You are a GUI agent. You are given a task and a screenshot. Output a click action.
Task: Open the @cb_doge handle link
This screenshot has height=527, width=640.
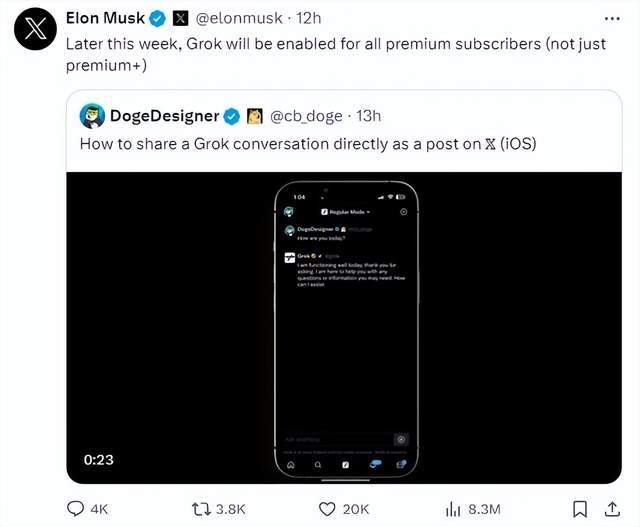point(306,116)
